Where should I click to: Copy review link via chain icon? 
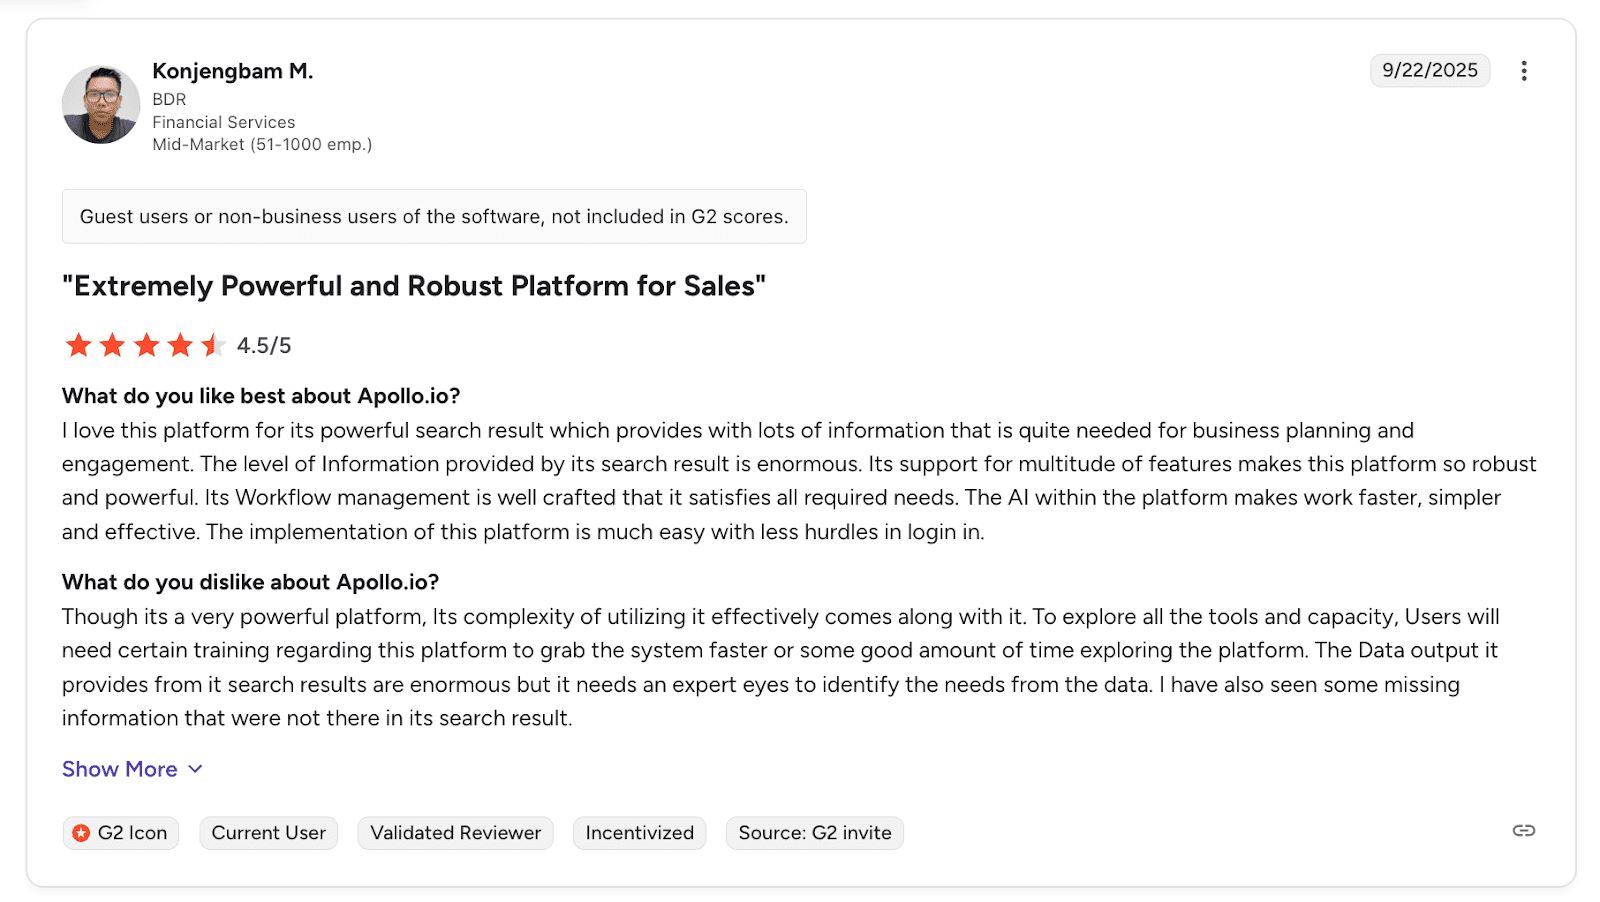[1523, 831]
